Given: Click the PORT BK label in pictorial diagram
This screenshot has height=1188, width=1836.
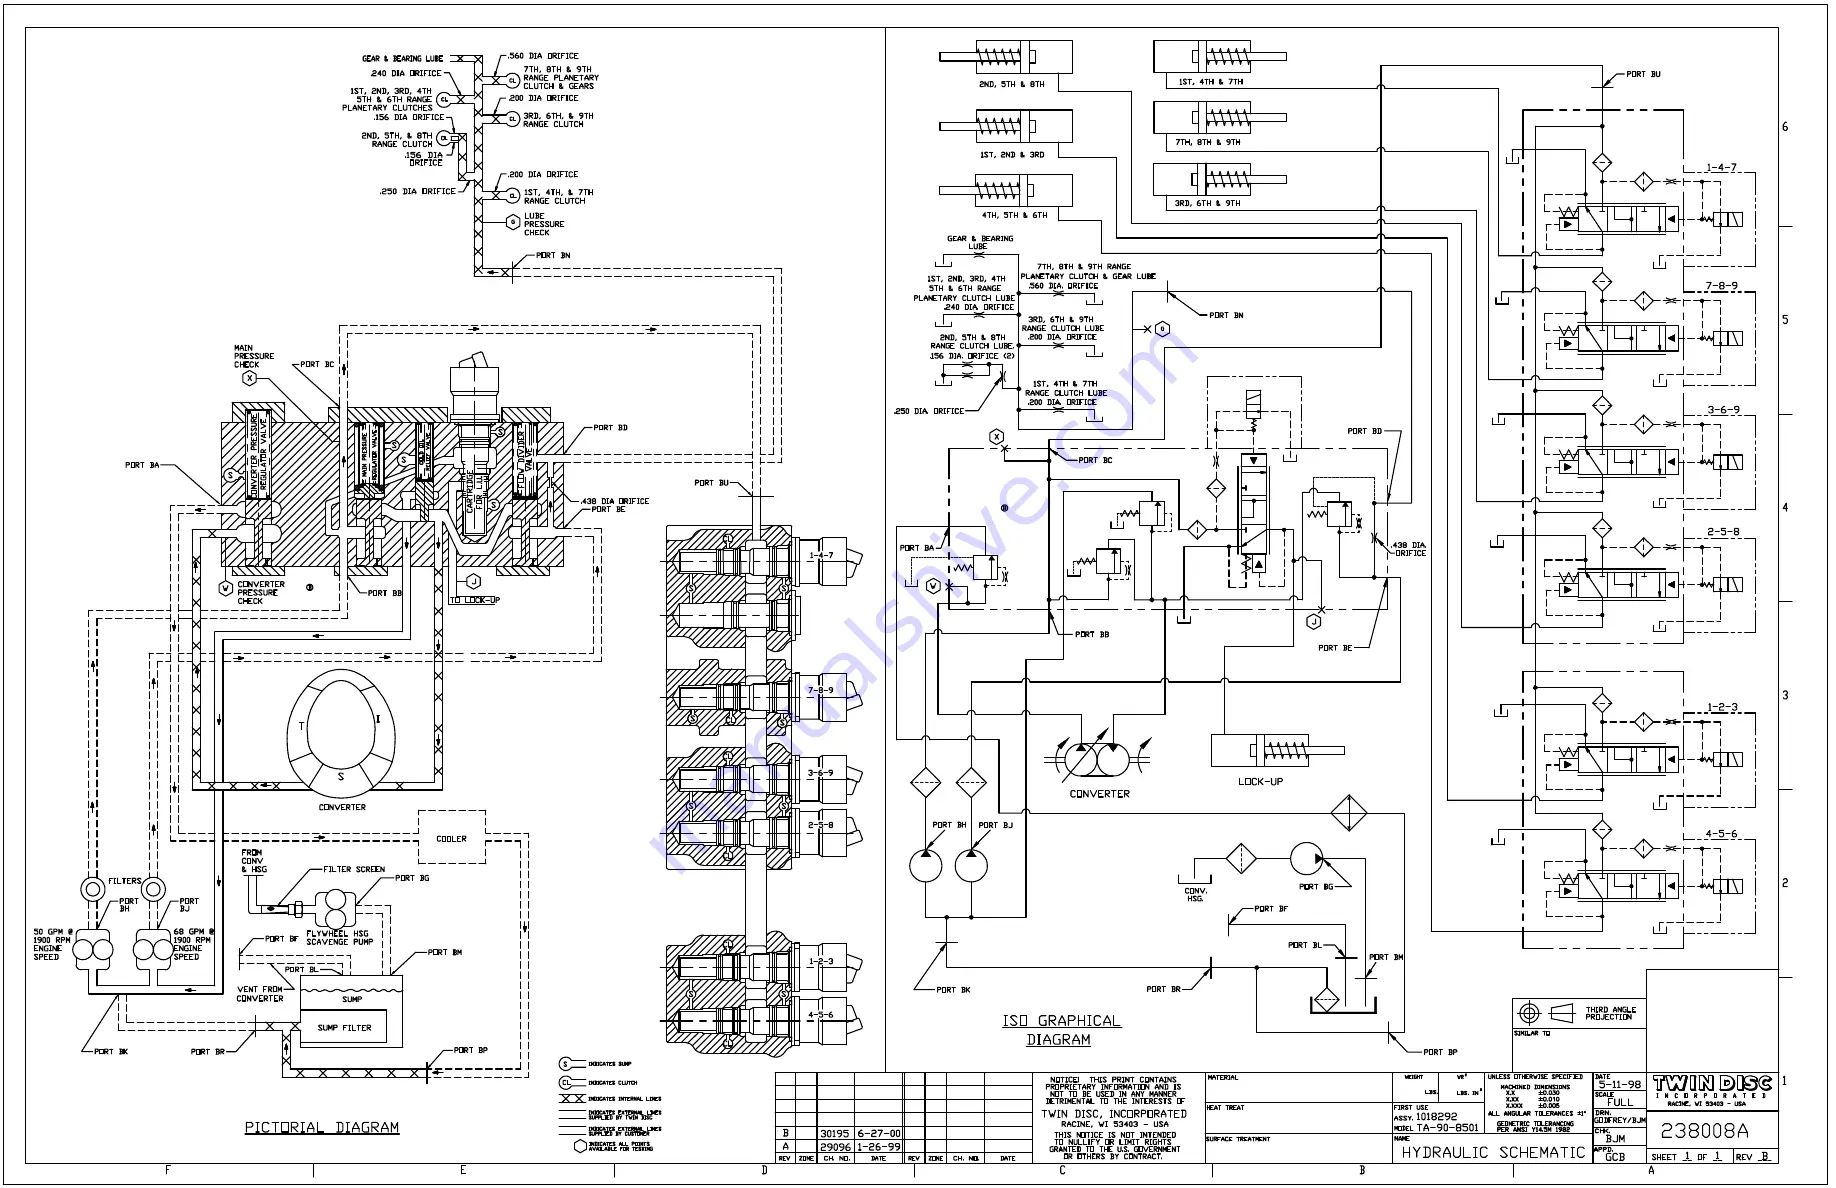Looking at the screenshot, I should [111, 1052].
